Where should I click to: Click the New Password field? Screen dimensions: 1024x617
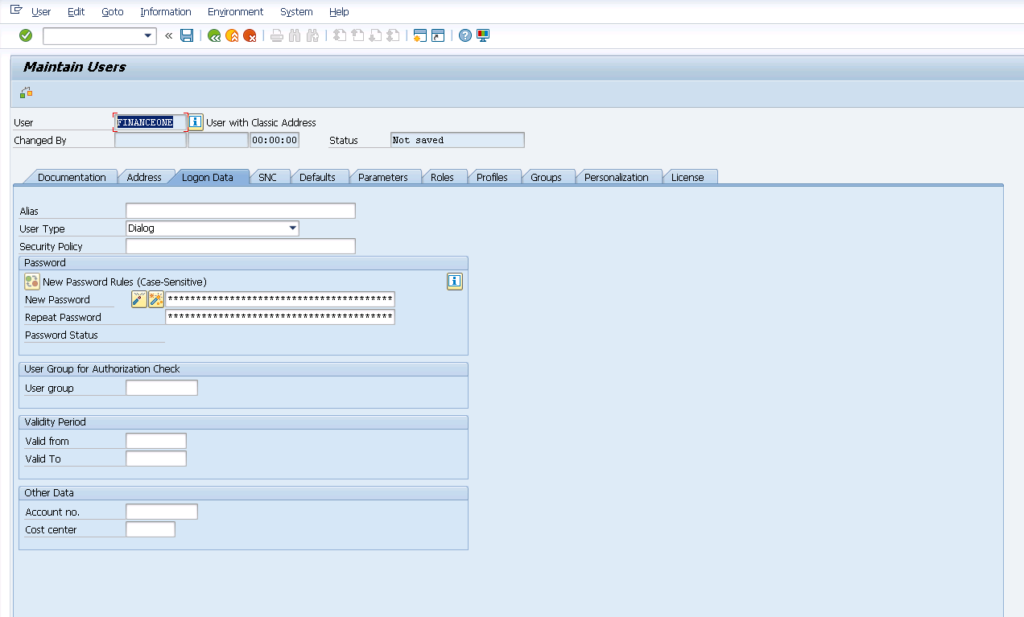[x=280, y=299]
